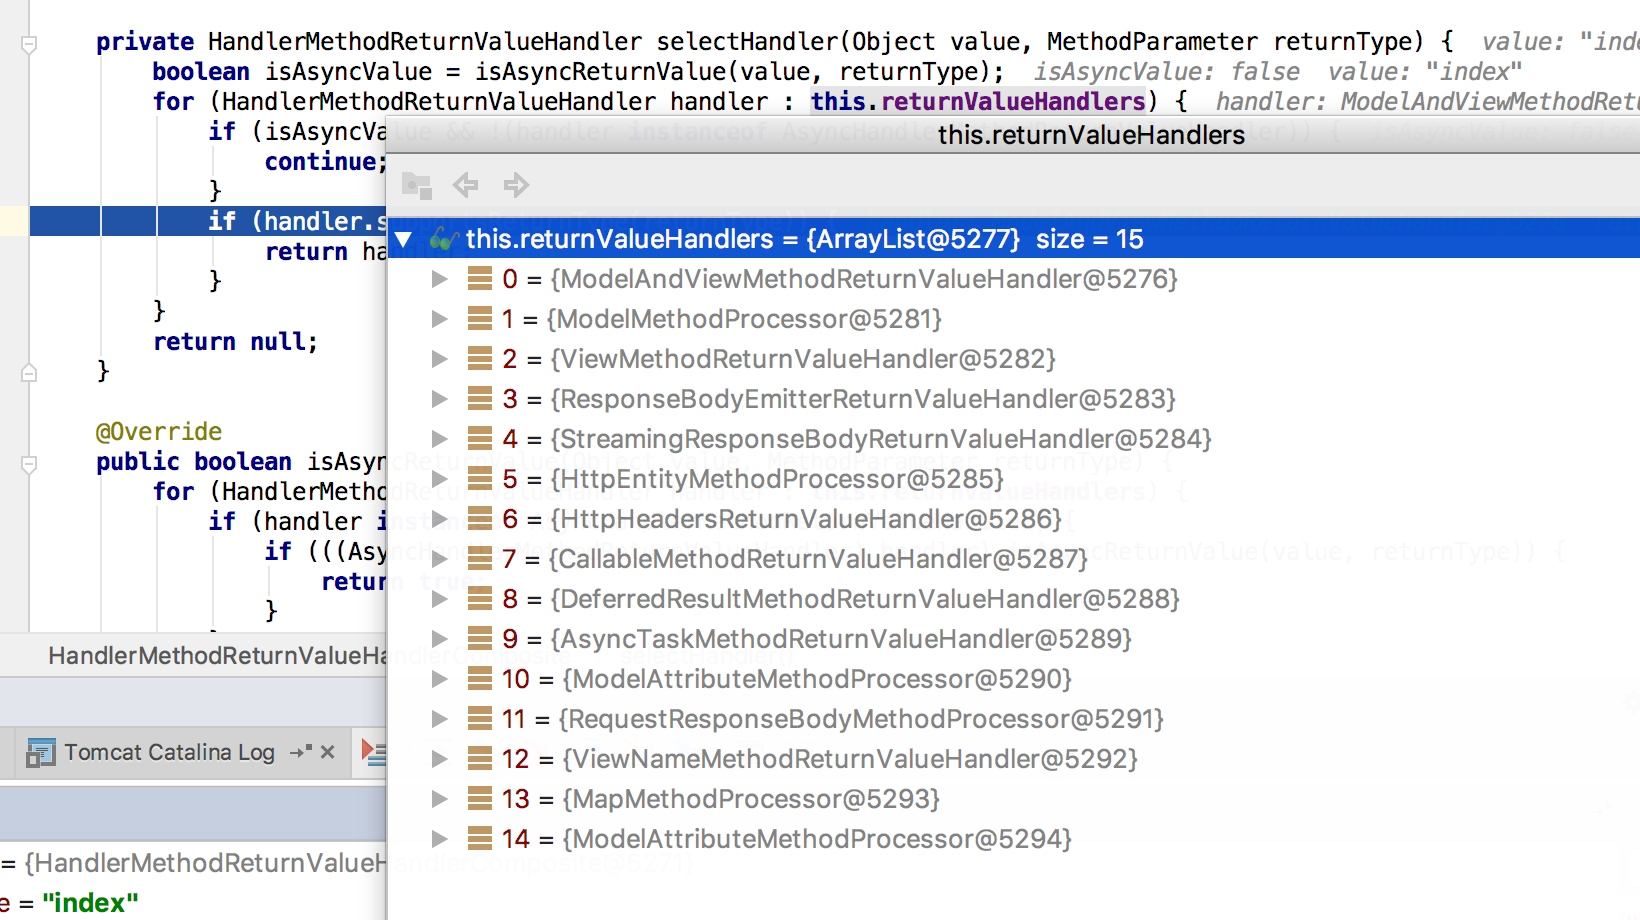Click field icon of element 14
The width and height of the screenshot is (1640, 920).
coord(480,839)
